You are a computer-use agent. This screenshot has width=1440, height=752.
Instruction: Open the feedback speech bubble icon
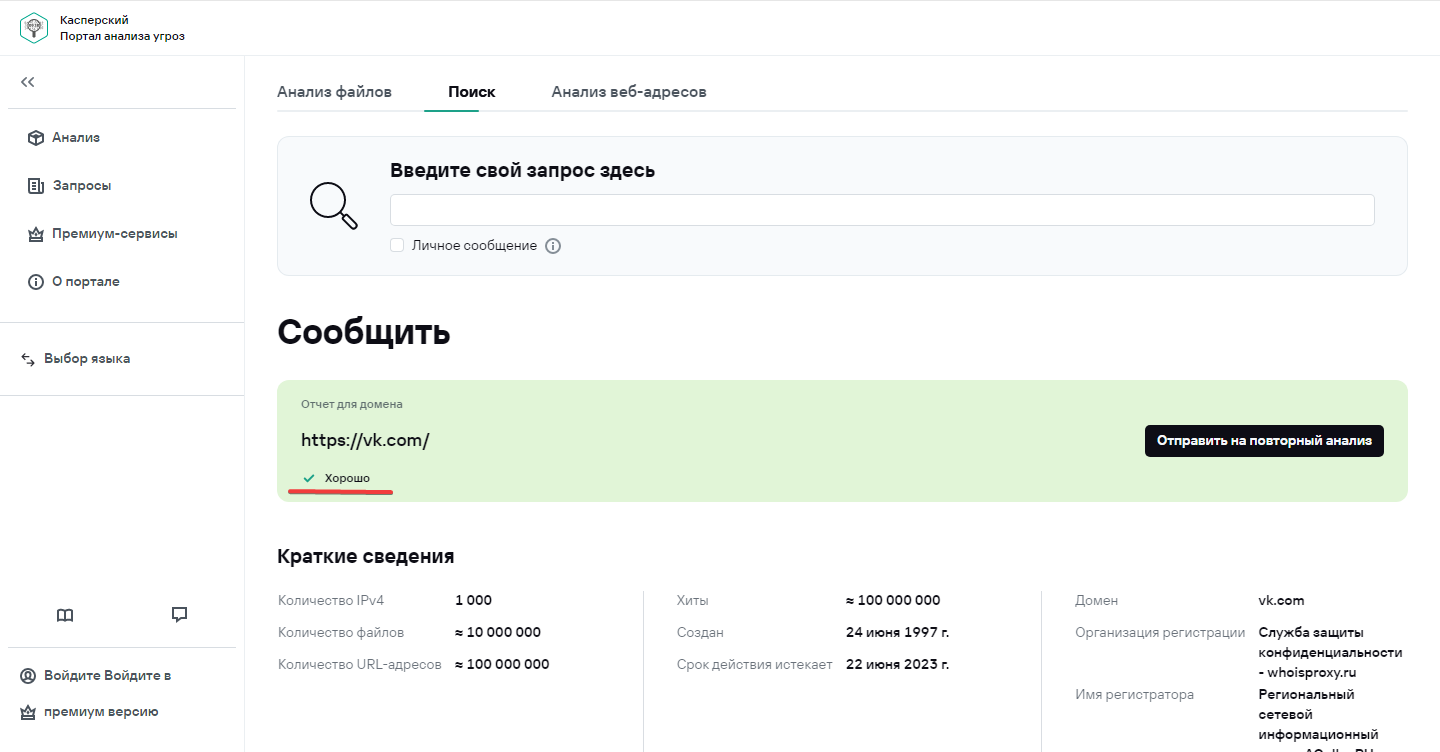point(180,615)
